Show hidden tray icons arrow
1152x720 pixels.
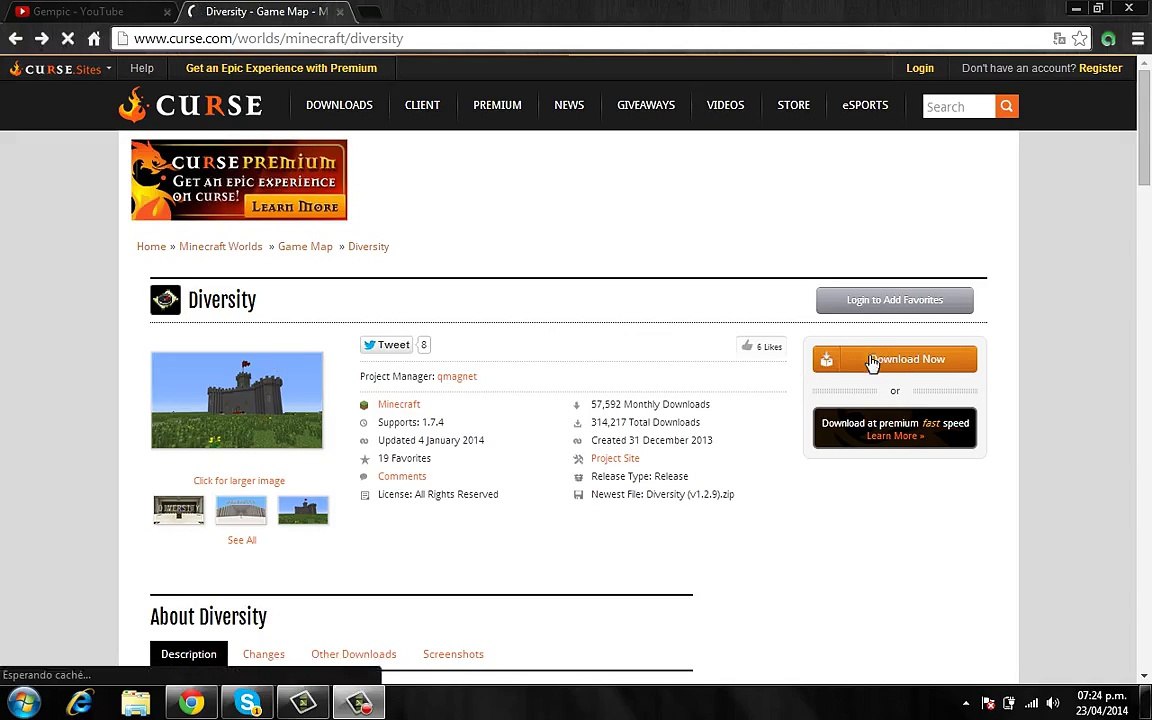click(966, 703)
